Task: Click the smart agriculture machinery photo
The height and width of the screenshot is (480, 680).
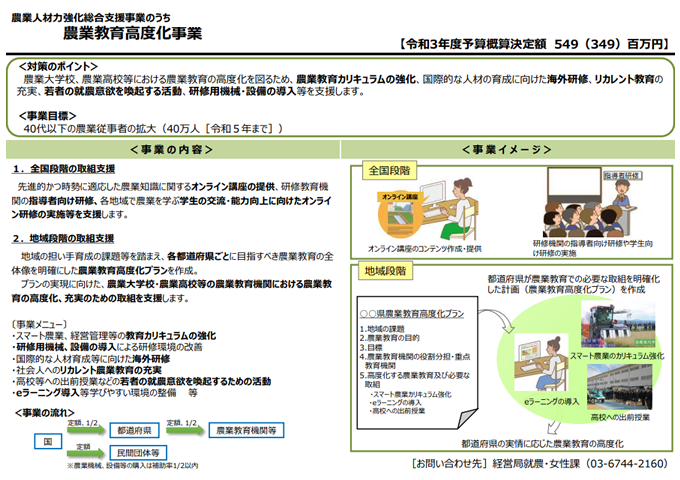Action: (618, 325)
